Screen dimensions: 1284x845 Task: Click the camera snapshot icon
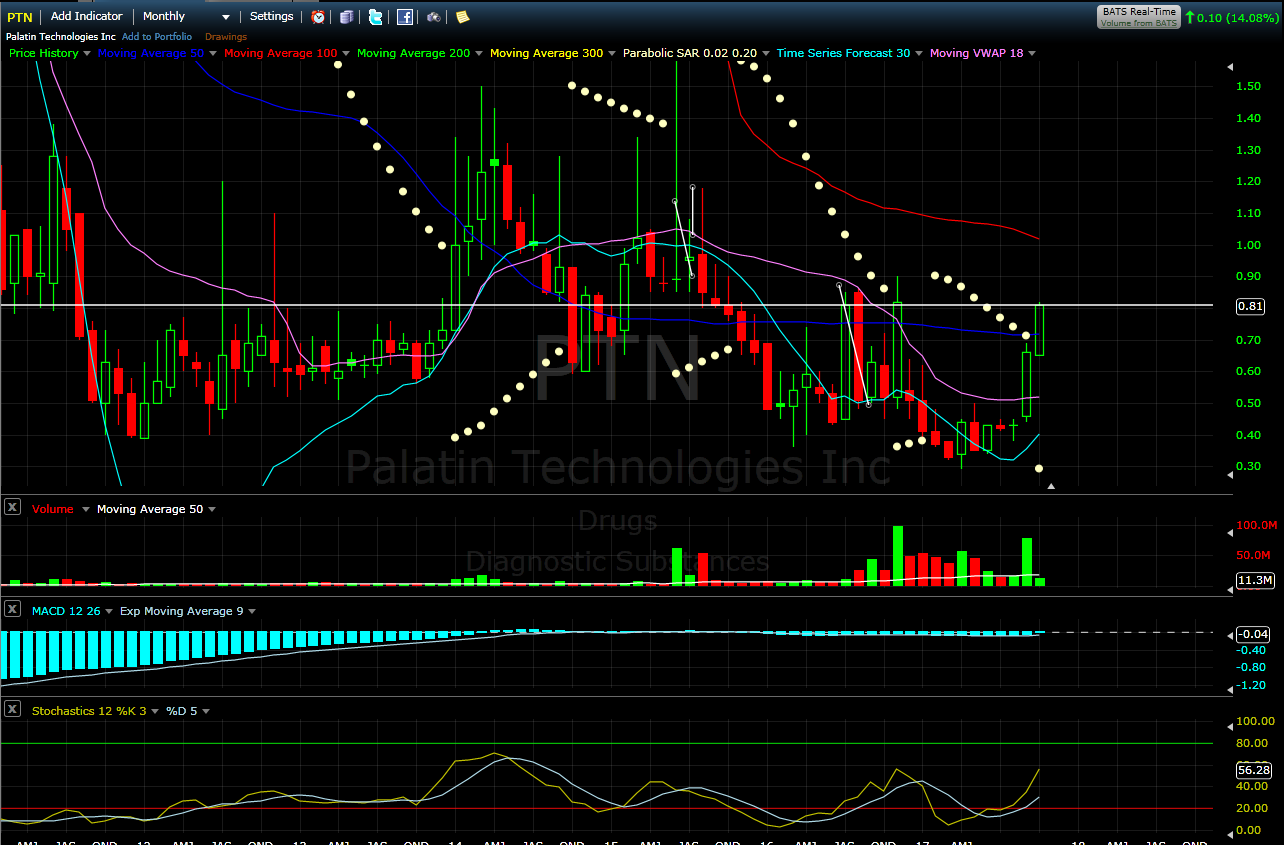(x=433, y=17)
